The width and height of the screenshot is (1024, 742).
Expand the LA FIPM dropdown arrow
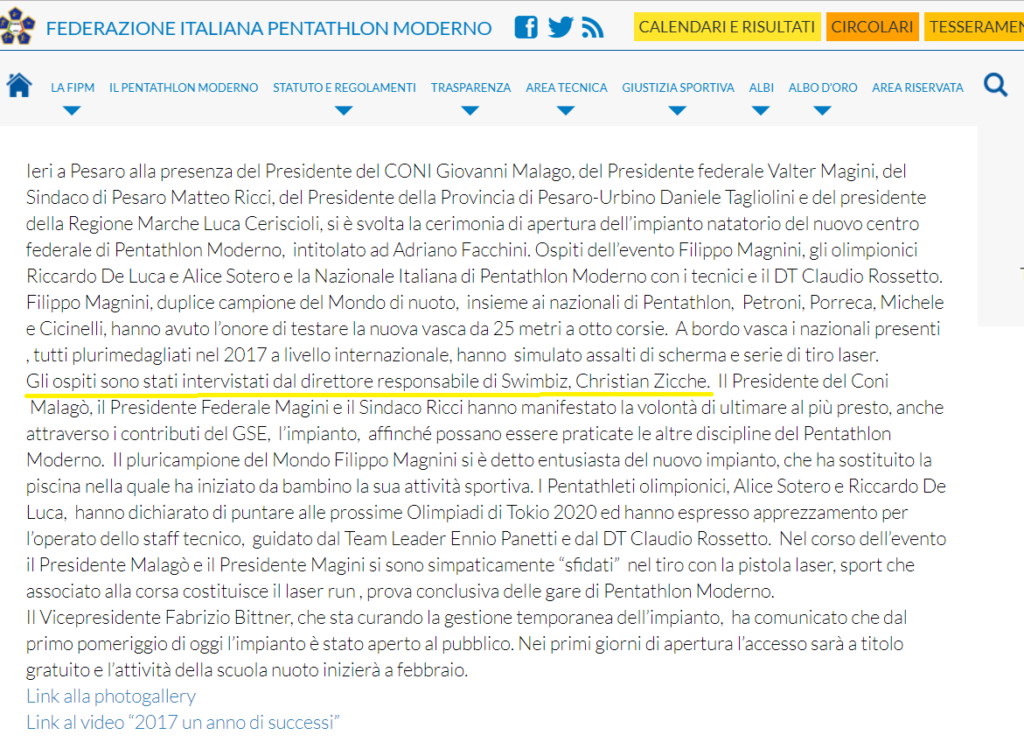pyautogui.click(x=72, y=111)
